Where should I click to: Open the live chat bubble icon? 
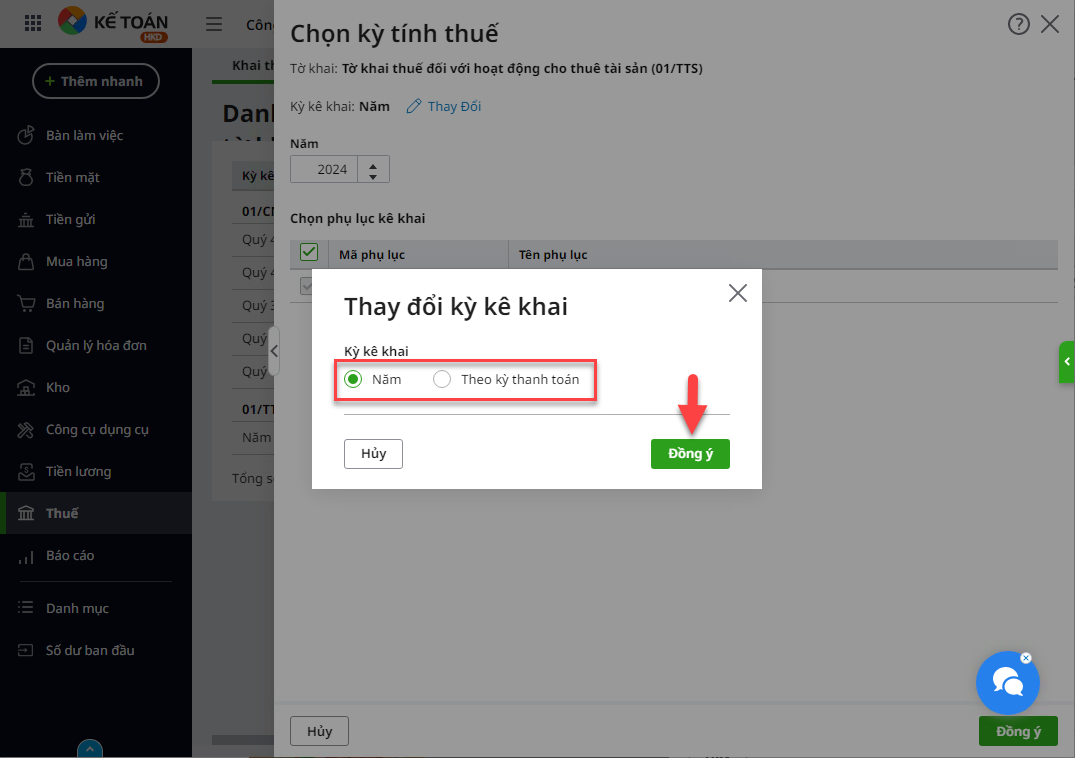pos(1007,683)
